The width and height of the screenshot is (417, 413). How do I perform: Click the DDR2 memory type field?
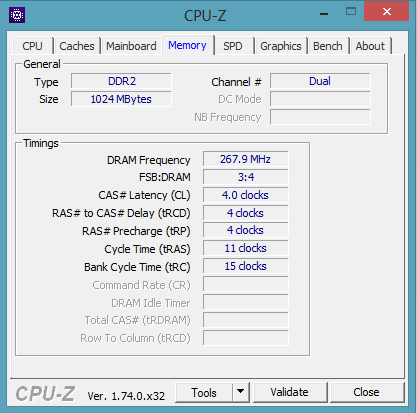click(121, 81)
